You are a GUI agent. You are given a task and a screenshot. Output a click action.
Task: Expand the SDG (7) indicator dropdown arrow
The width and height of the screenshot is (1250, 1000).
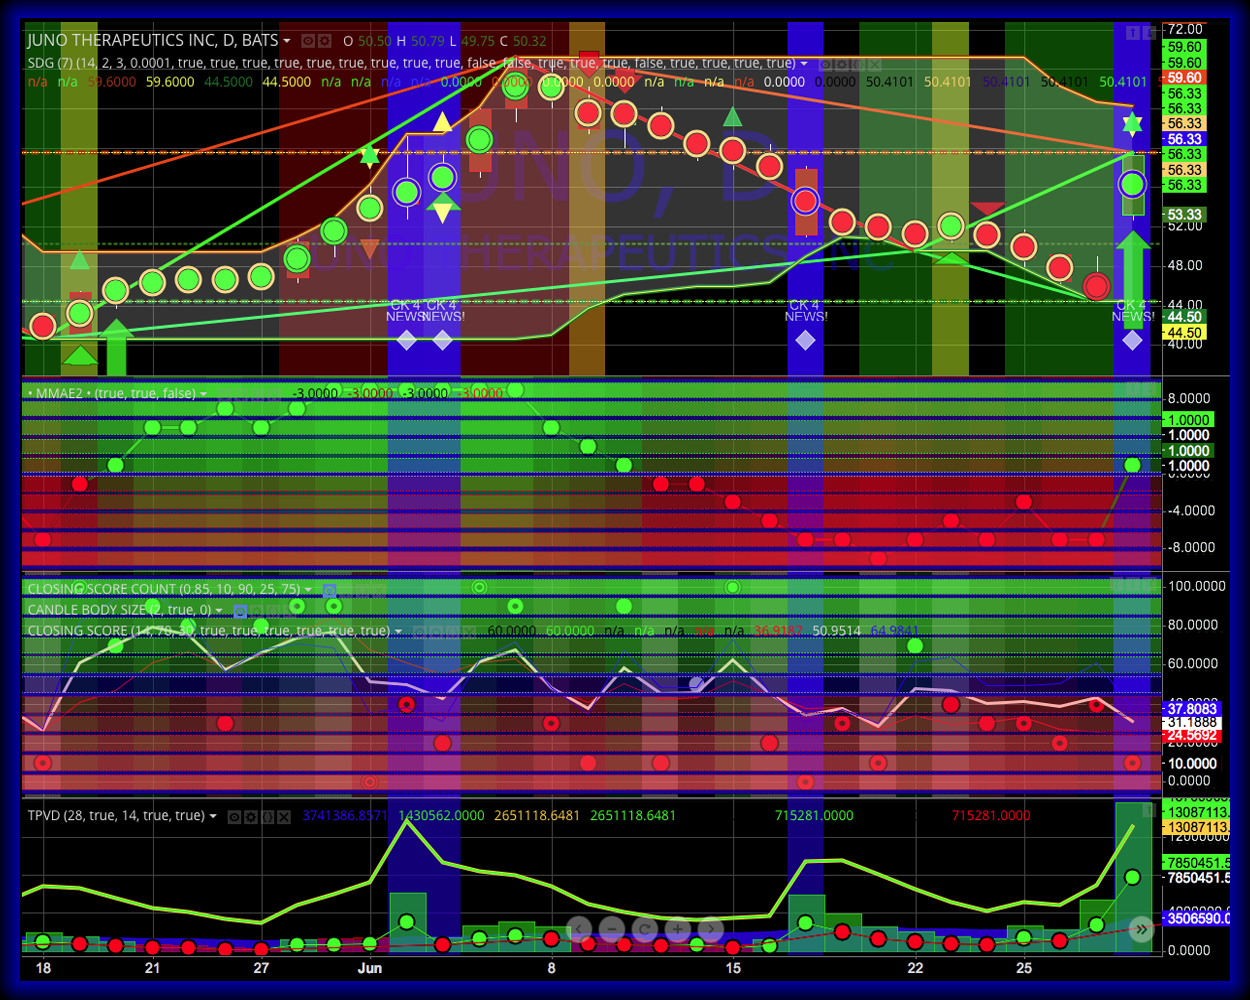click(x=804, y=63)
